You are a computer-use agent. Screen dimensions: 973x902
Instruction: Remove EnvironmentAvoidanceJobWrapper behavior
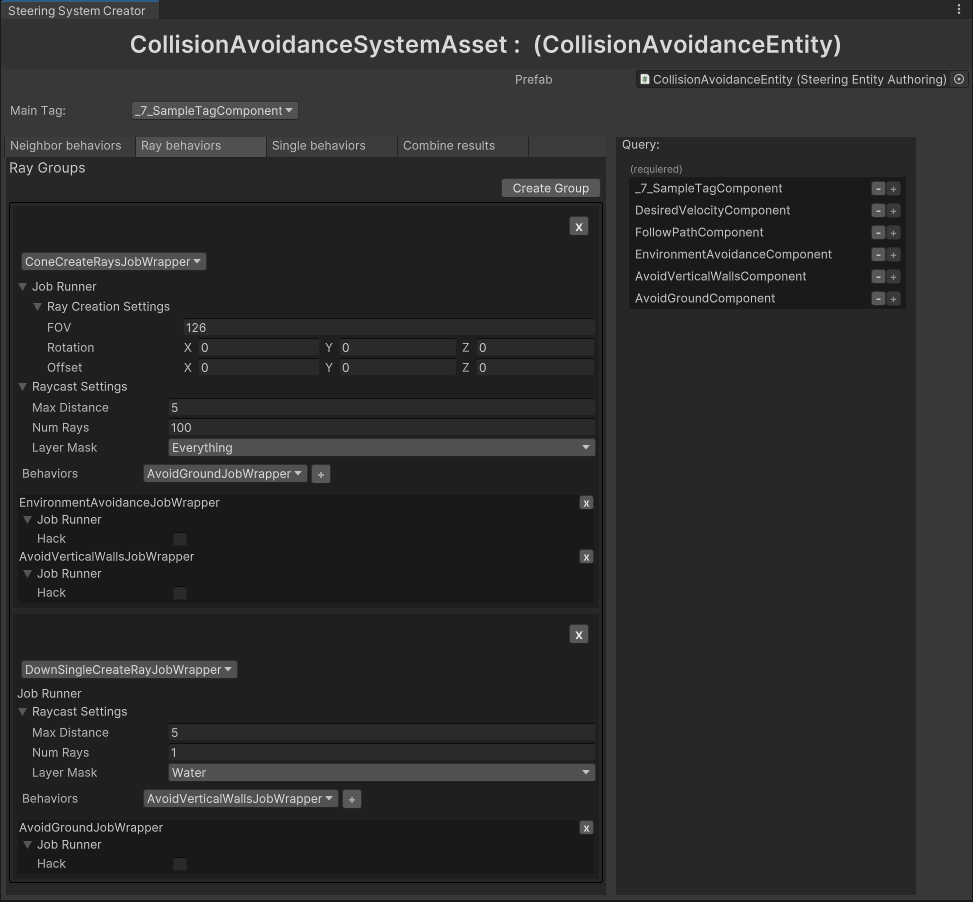[586, 503]
